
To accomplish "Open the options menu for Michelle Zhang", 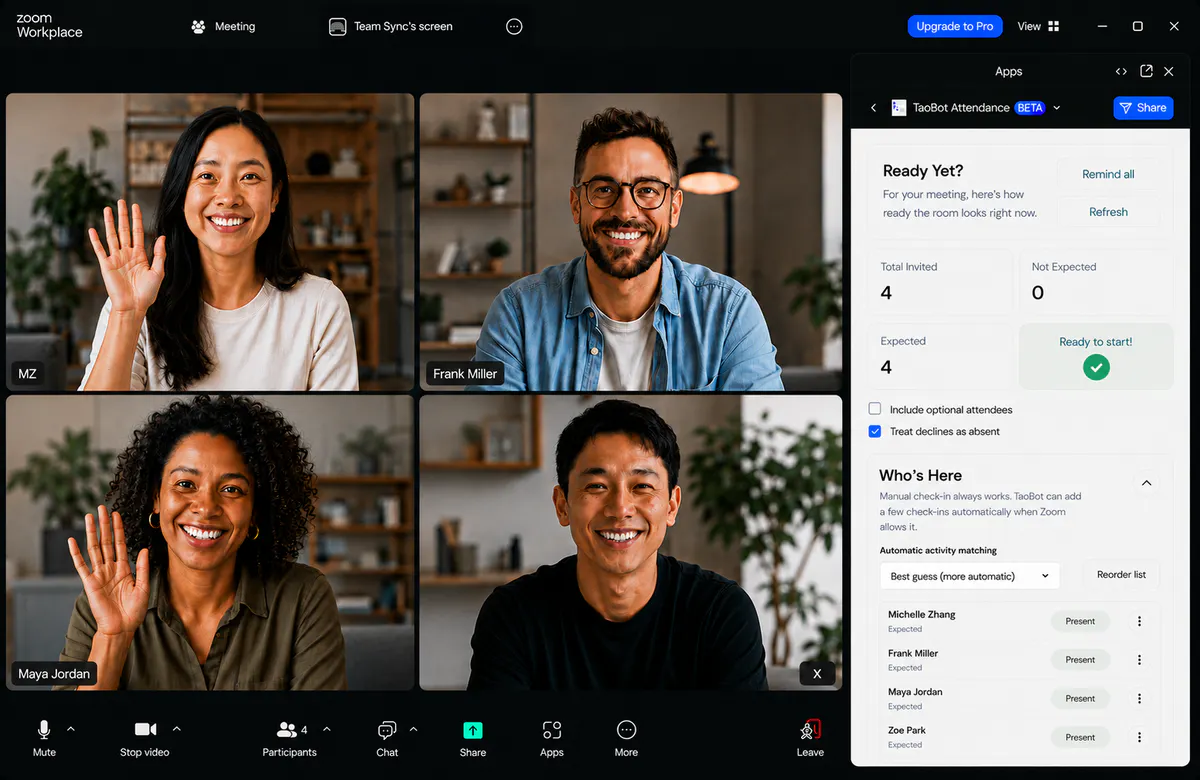I will coord(1139,621).
